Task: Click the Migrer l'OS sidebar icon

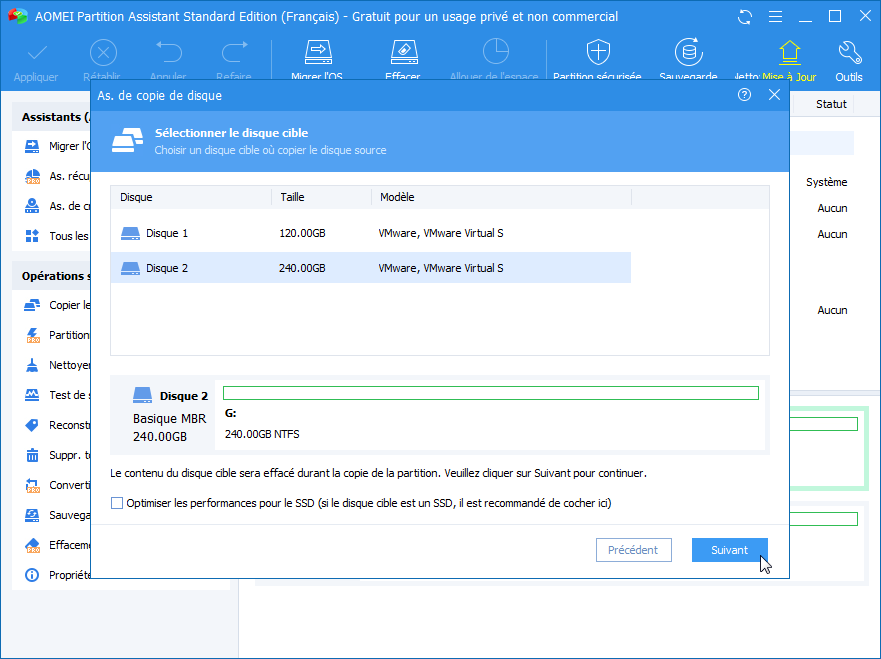Action: tap(32, 146)
